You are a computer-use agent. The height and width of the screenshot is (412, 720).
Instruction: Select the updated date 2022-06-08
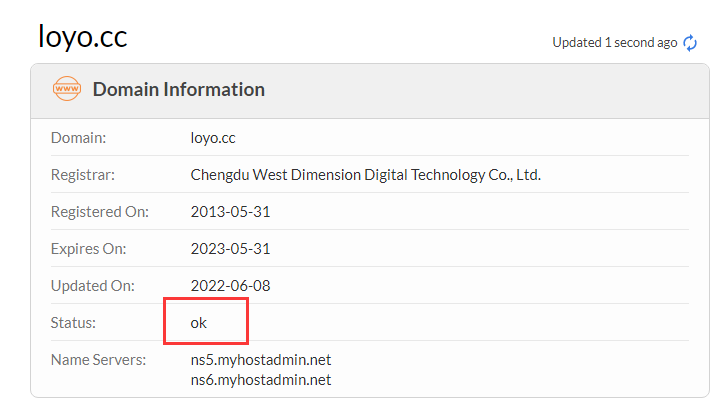tap(230, 286)
